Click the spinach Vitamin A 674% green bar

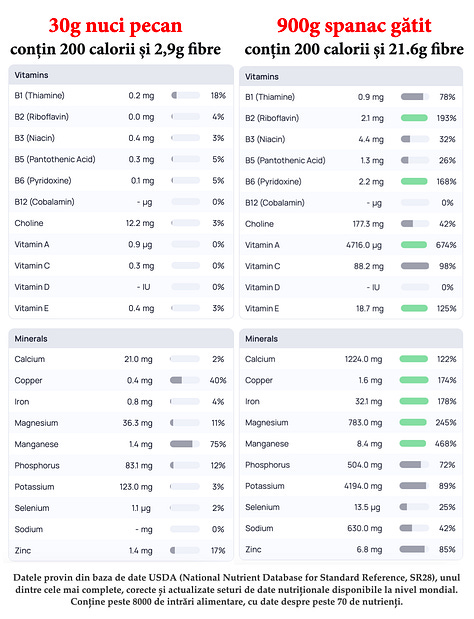(414, 245)
